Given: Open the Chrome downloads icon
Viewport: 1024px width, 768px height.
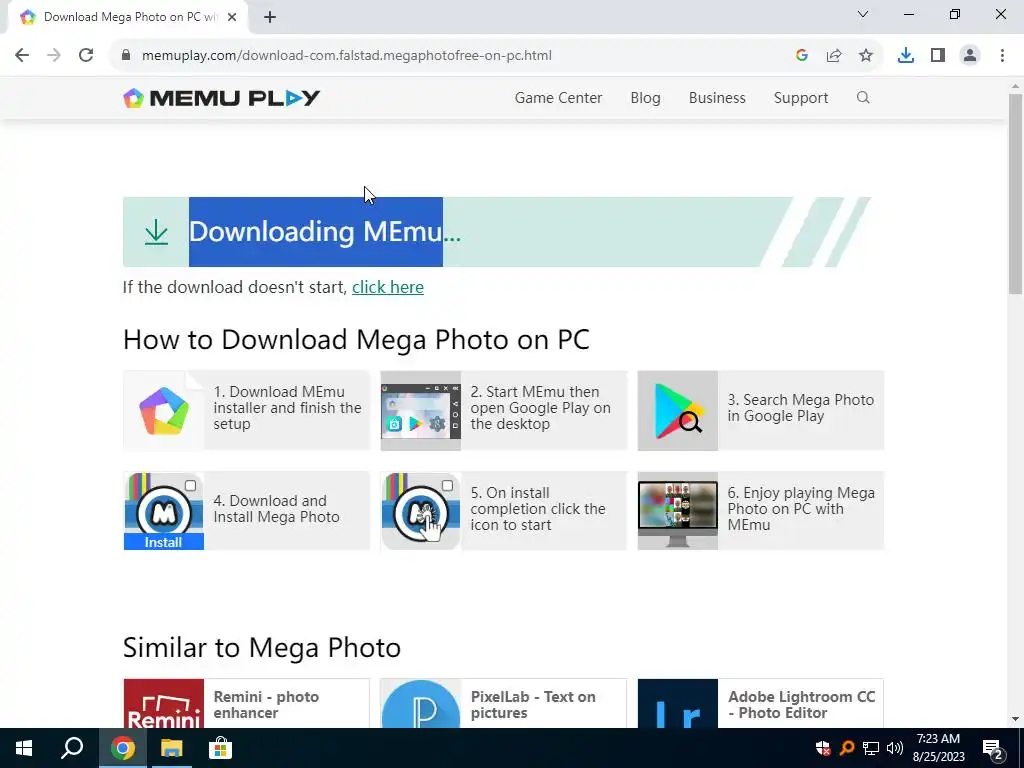Looking at the screenshot, I should tap(906, 55).
